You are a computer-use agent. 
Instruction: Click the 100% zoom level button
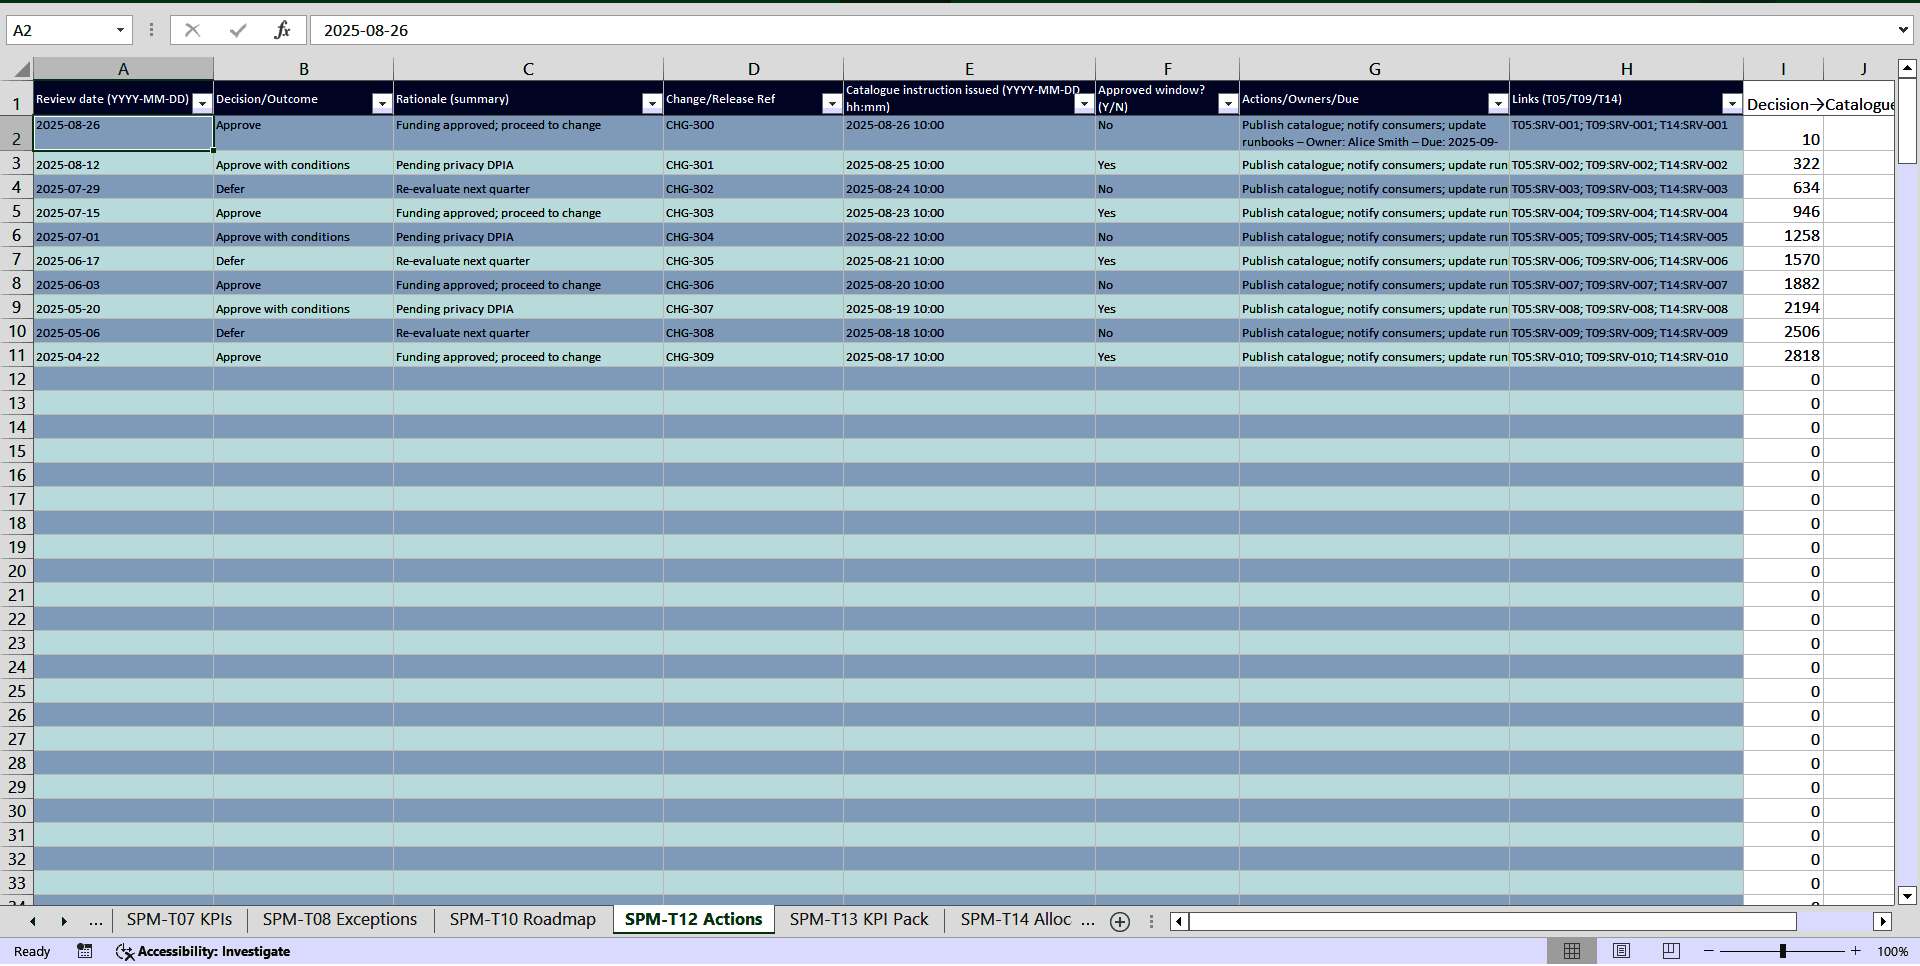1892,951
